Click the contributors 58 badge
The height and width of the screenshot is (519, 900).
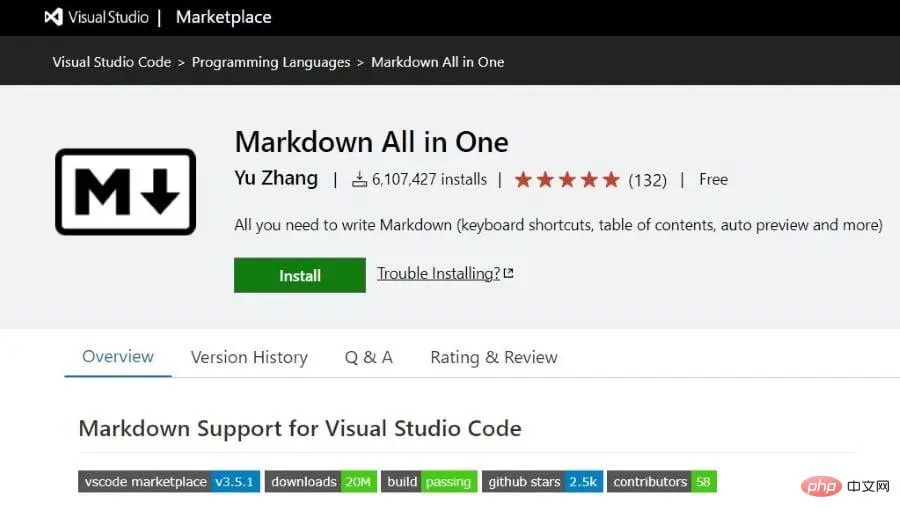click(662, 482)
